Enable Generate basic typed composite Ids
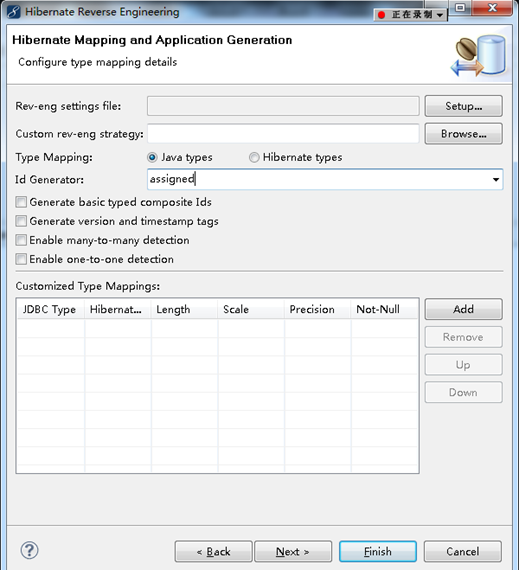The image size is (519, 570). coord(21,202)
